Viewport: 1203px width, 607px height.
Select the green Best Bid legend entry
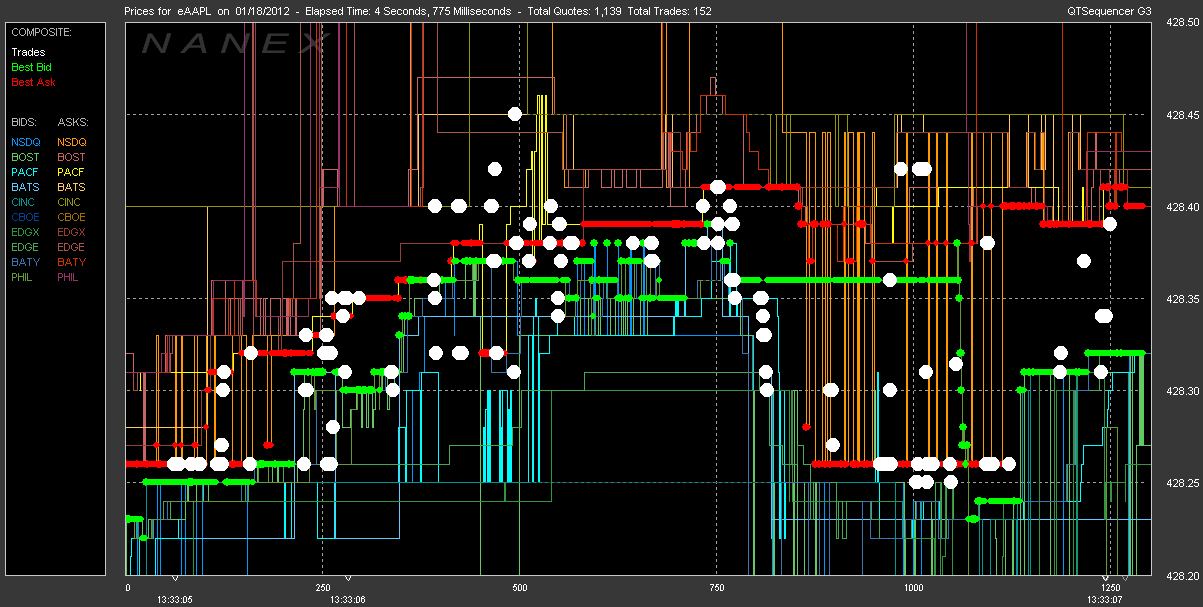pos(31,67)
